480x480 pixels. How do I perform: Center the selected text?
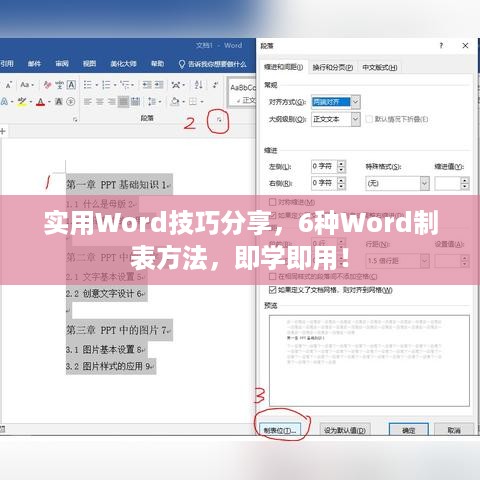coord(100,101)
